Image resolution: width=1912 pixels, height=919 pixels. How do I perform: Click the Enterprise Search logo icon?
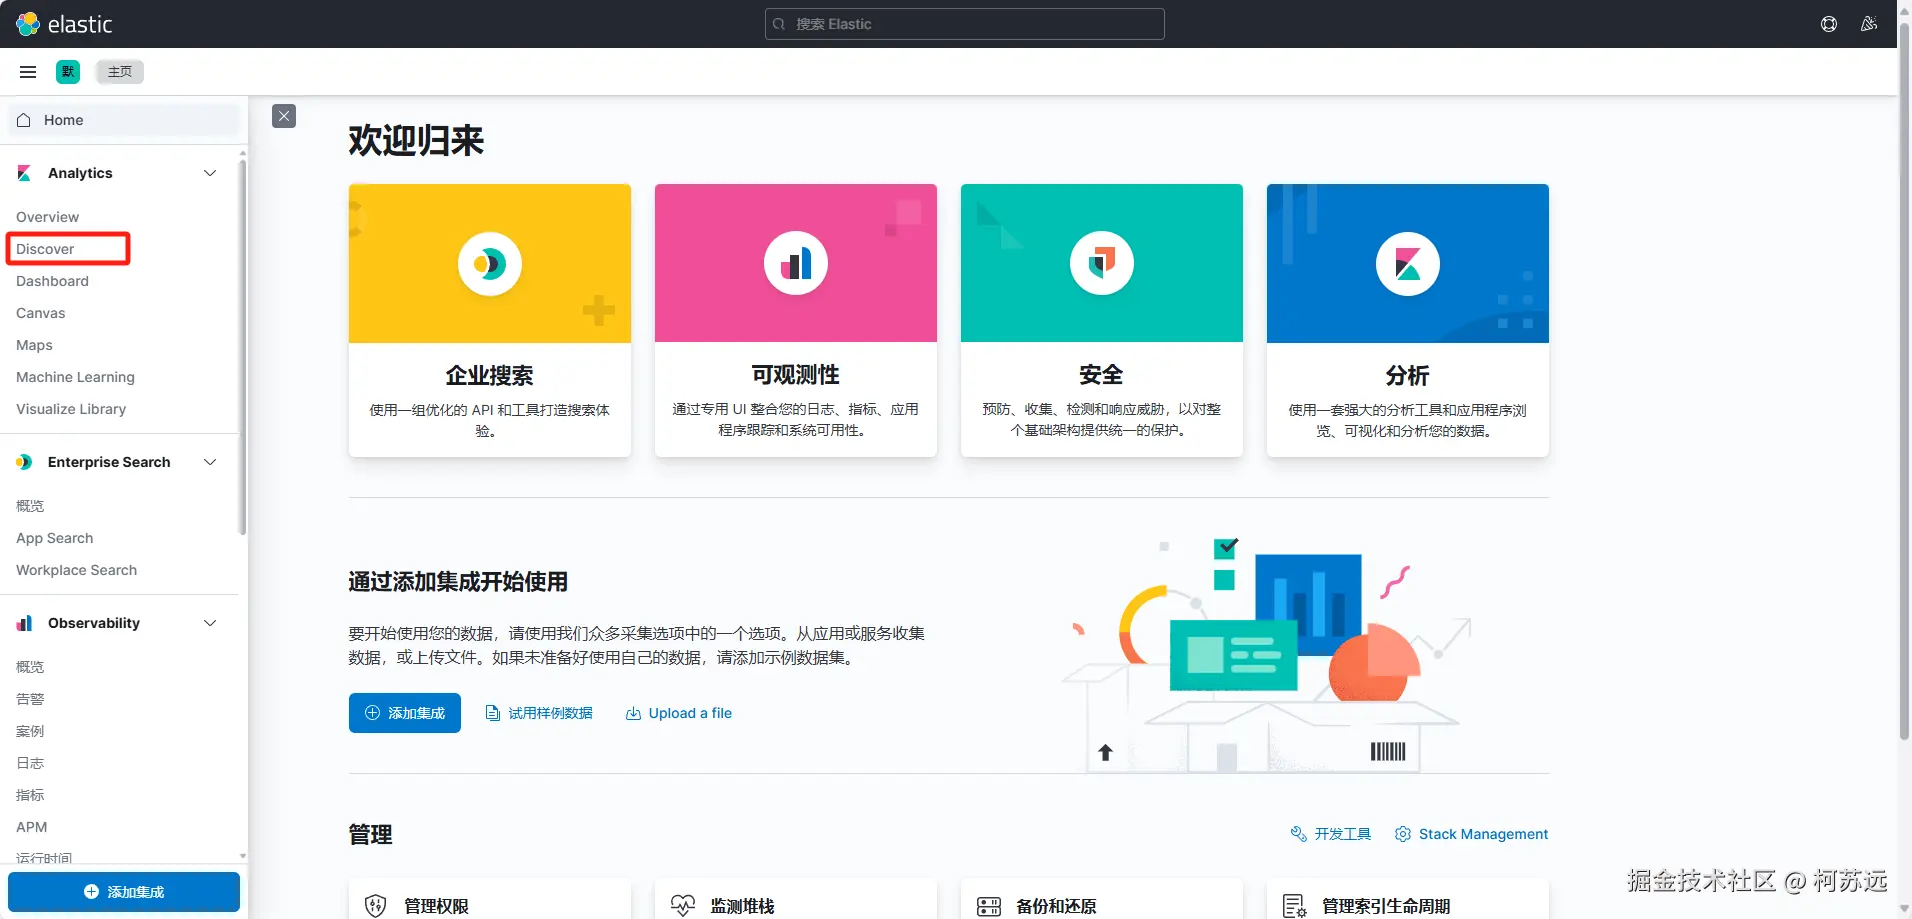(24, 462)
